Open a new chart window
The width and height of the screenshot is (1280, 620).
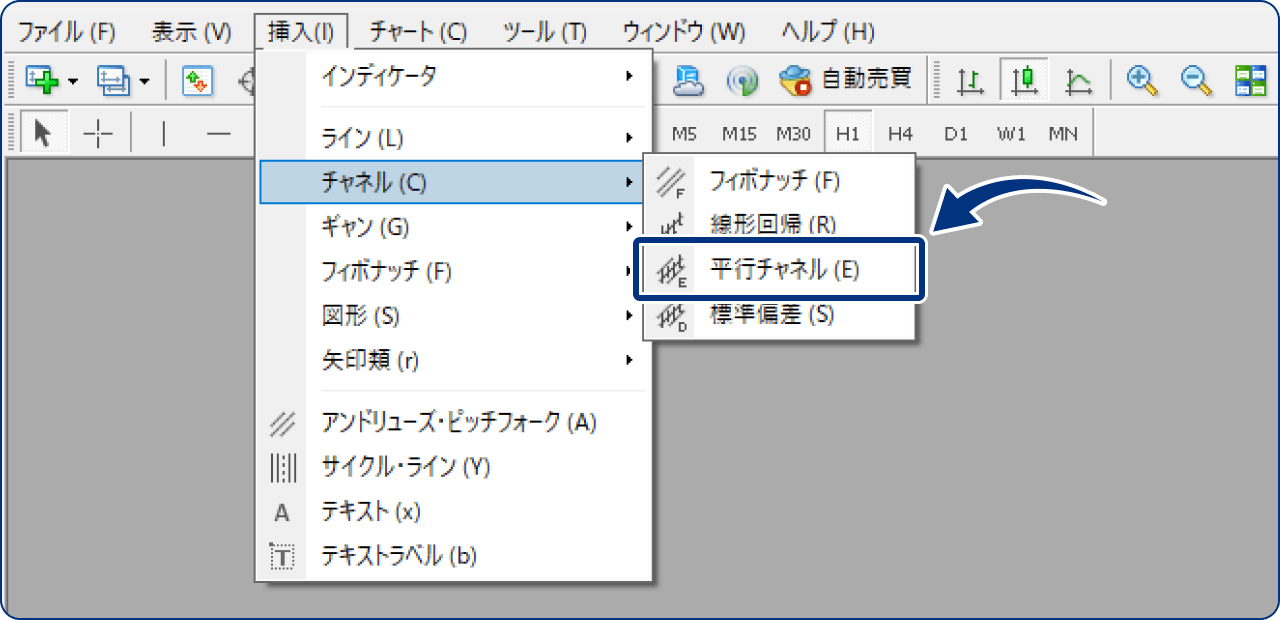point(42,81)
